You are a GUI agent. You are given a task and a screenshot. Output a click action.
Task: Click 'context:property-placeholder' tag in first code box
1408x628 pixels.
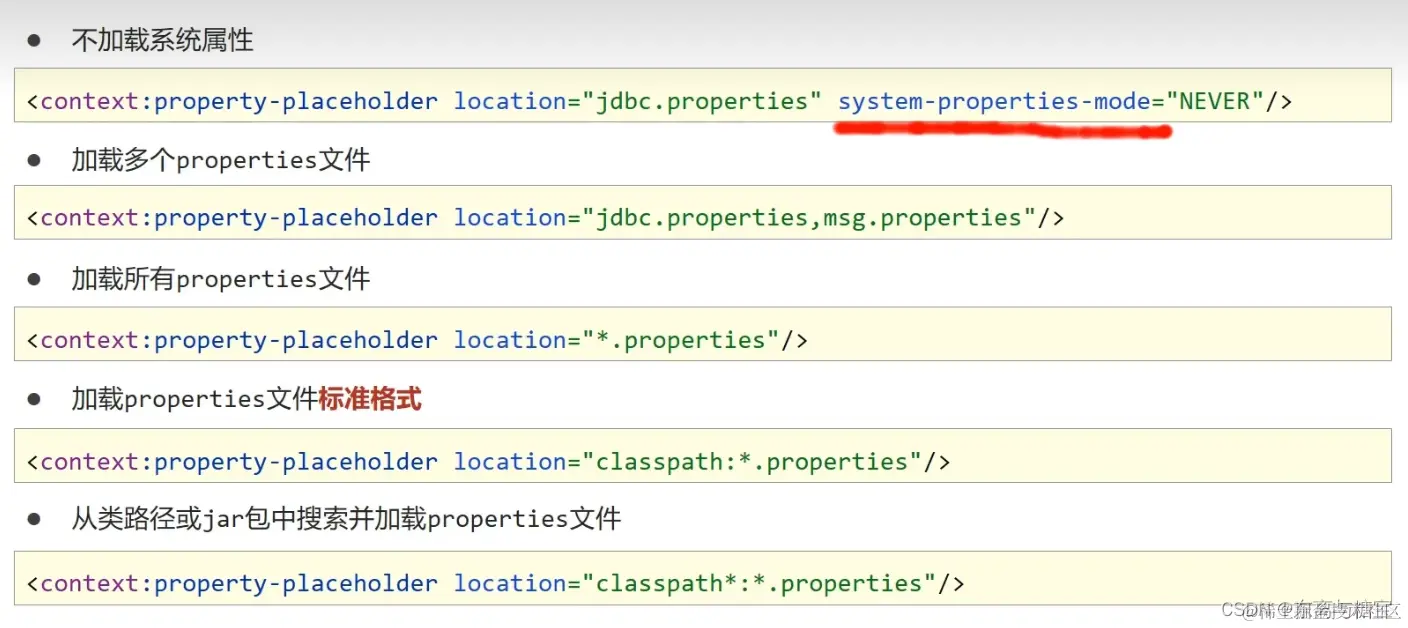tap(239, 102)
